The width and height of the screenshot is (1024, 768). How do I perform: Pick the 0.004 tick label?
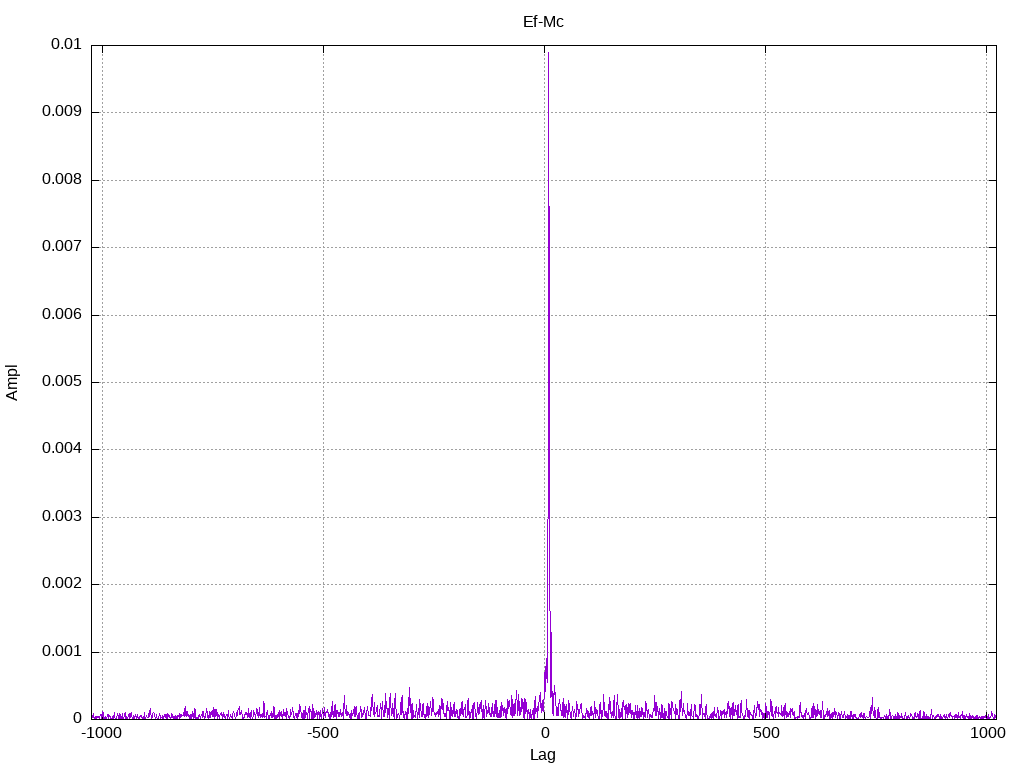[x=62, y=449]
